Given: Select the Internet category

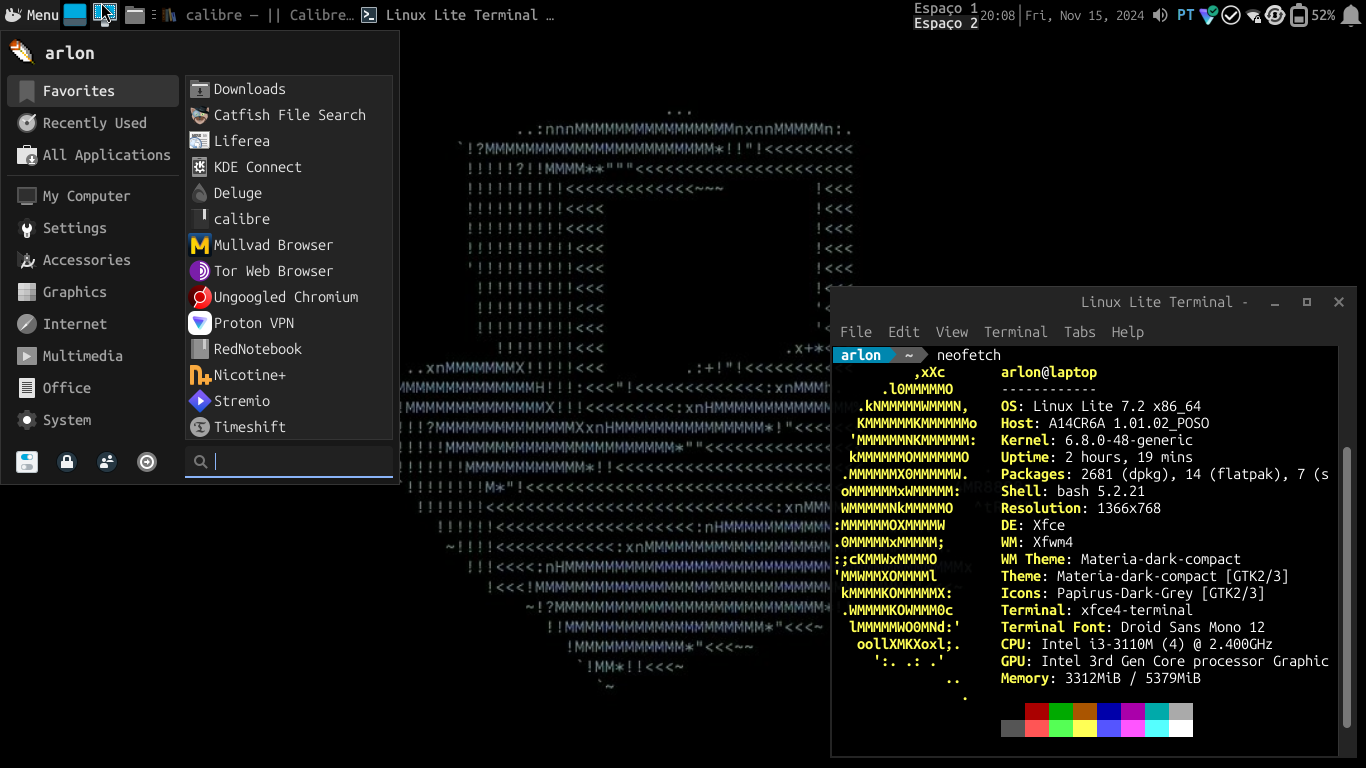Looking at the screenshot, I should (x=93, y=324).
